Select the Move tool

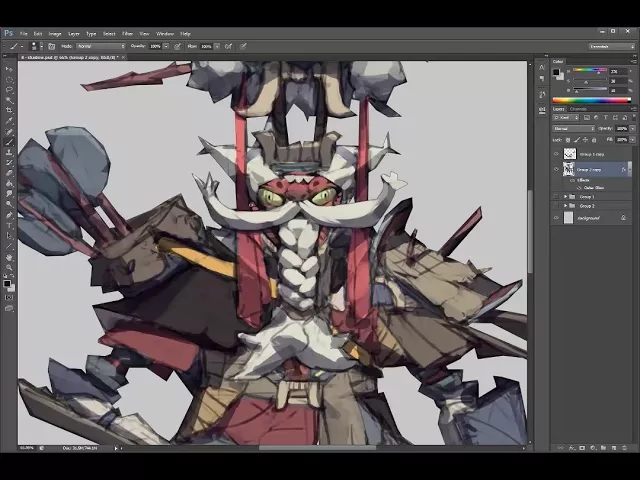pyautogui.click(x=9, y=69)
